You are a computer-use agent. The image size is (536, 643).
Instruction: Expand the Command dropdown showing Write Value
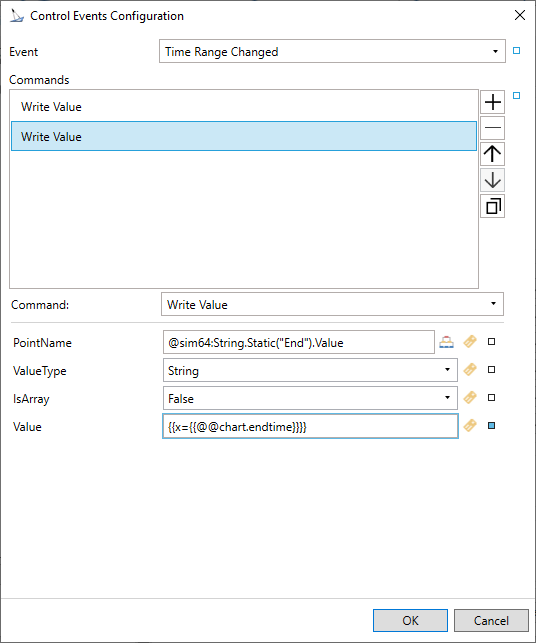[x=332, y=304]
